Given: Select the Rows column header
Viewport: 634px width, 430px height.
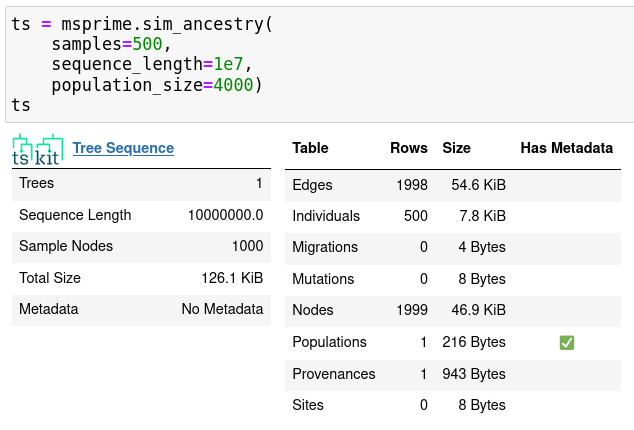Looking at the screenshot, I should point(408,148).
